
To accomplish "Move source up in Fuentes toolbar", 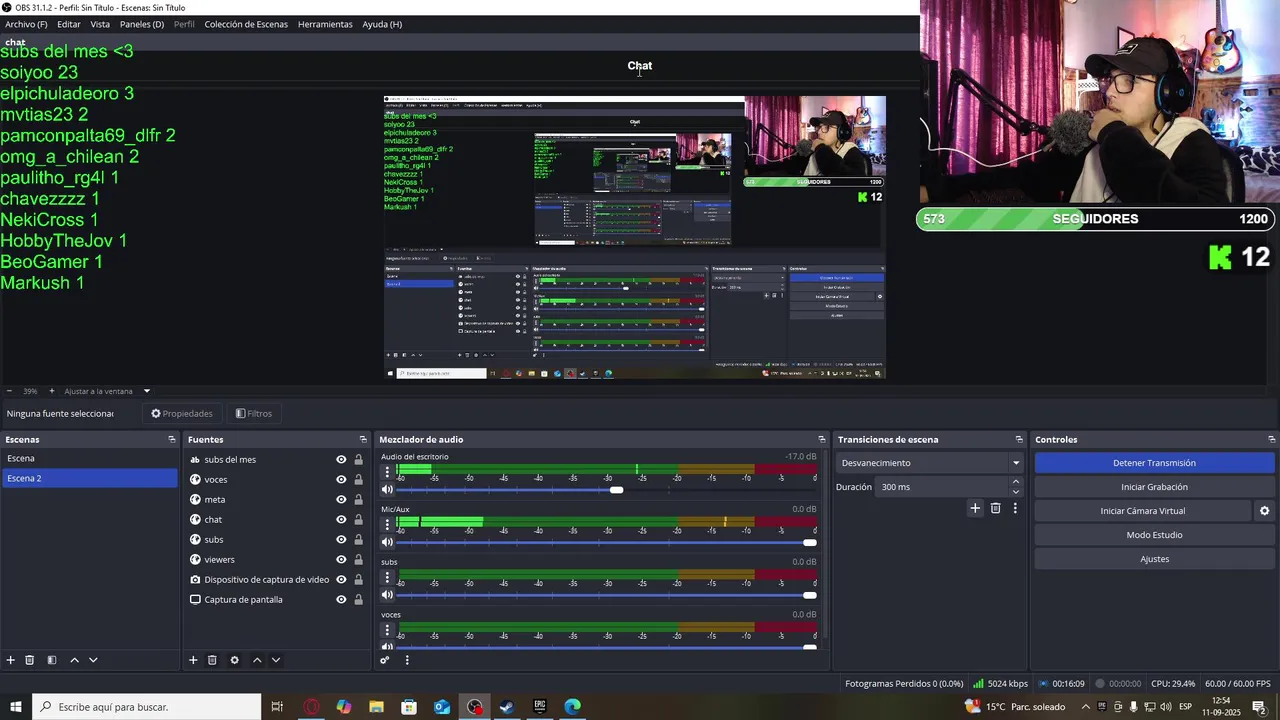I will click(x=257, y=660).
